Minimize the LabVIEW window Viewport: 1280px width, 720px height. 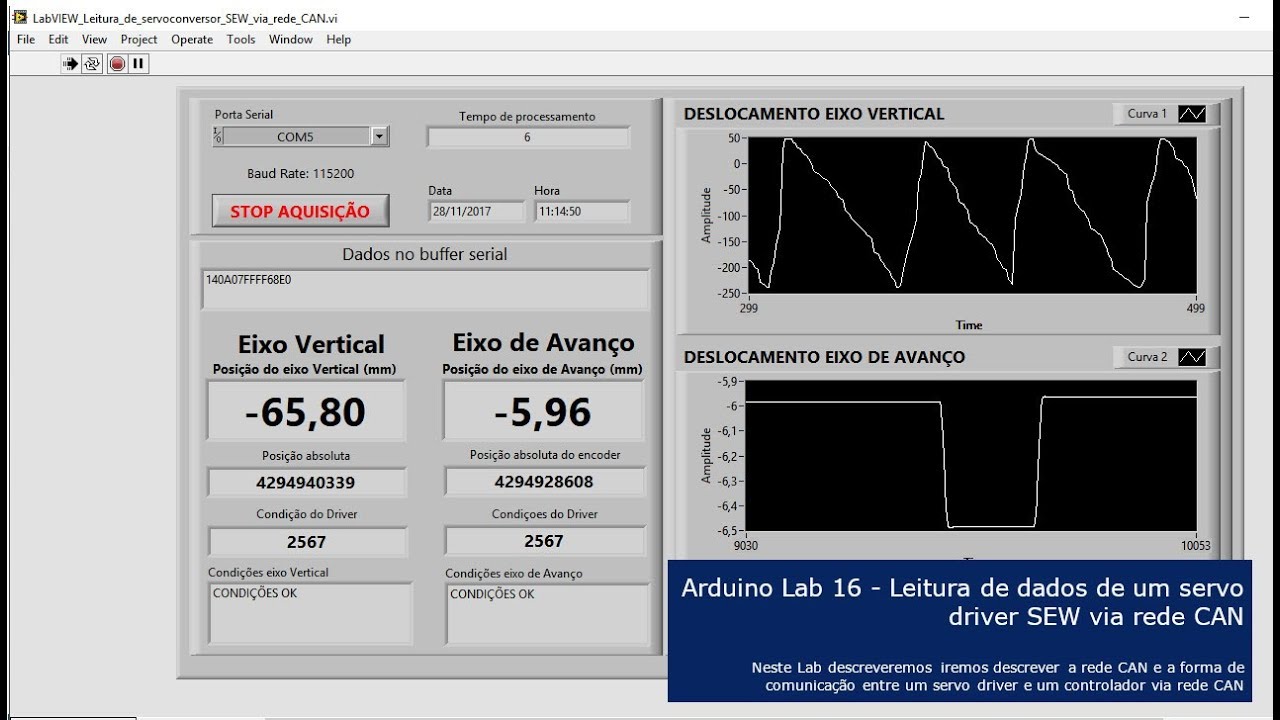1244,18
